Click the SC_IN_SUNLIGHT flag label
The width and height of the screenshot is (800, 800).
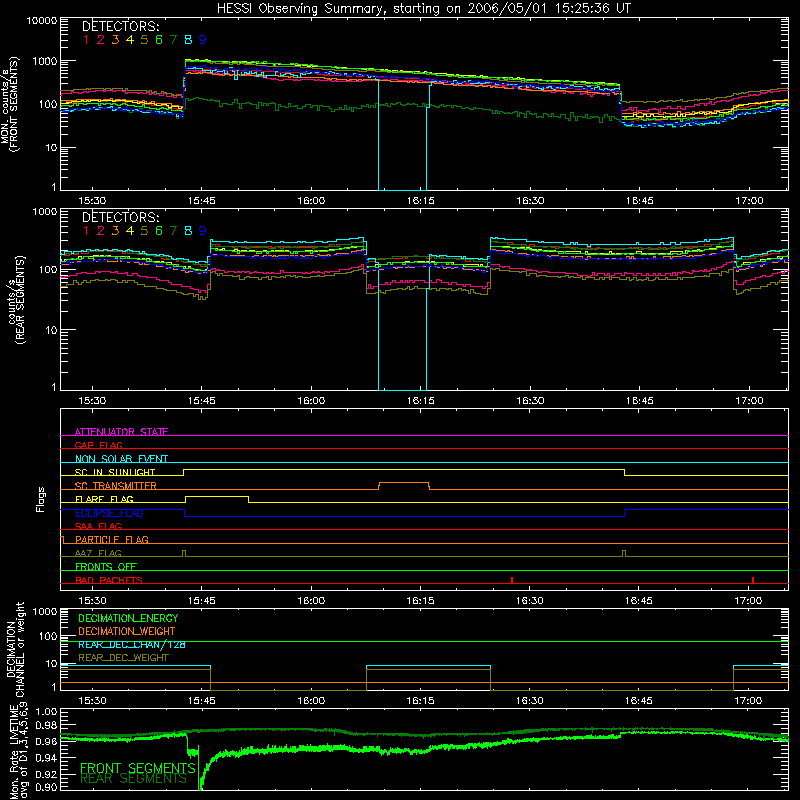115,472
